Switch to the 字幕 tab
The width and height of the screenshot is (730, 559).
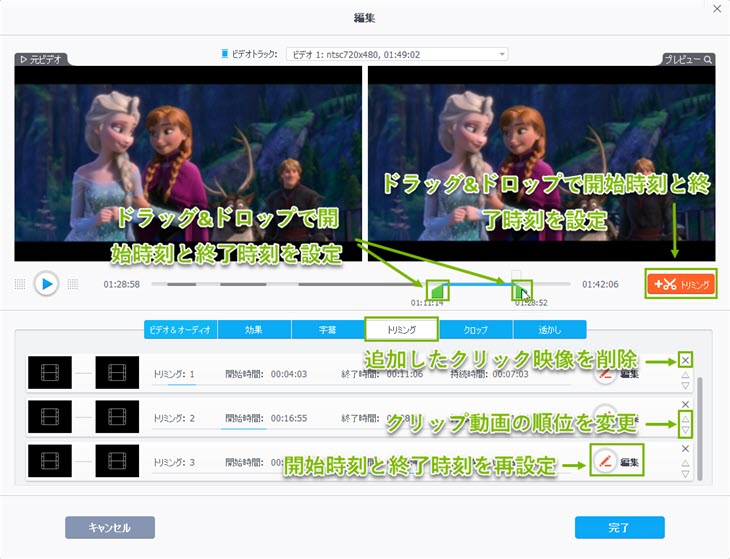click(328, 330)
